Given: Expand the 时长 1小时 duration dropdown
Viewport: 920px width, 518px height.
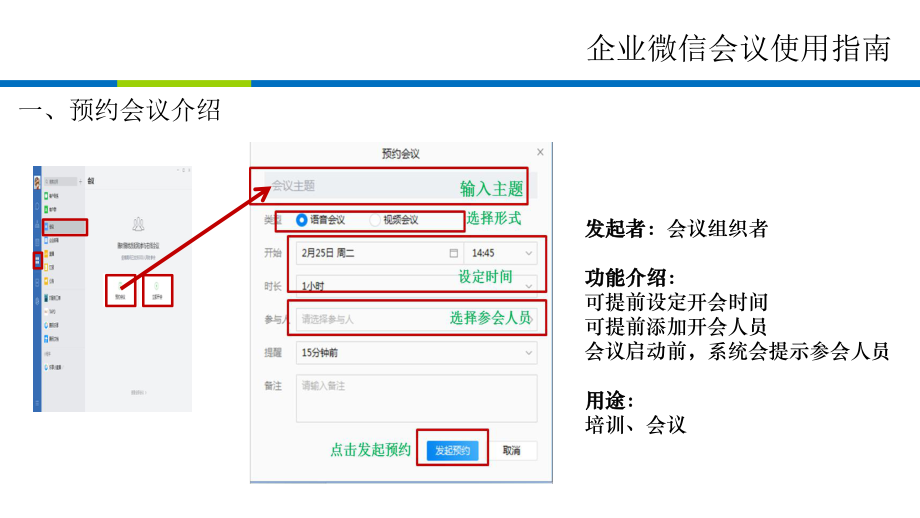Looking at the screenshot, I should coord(416,285).
